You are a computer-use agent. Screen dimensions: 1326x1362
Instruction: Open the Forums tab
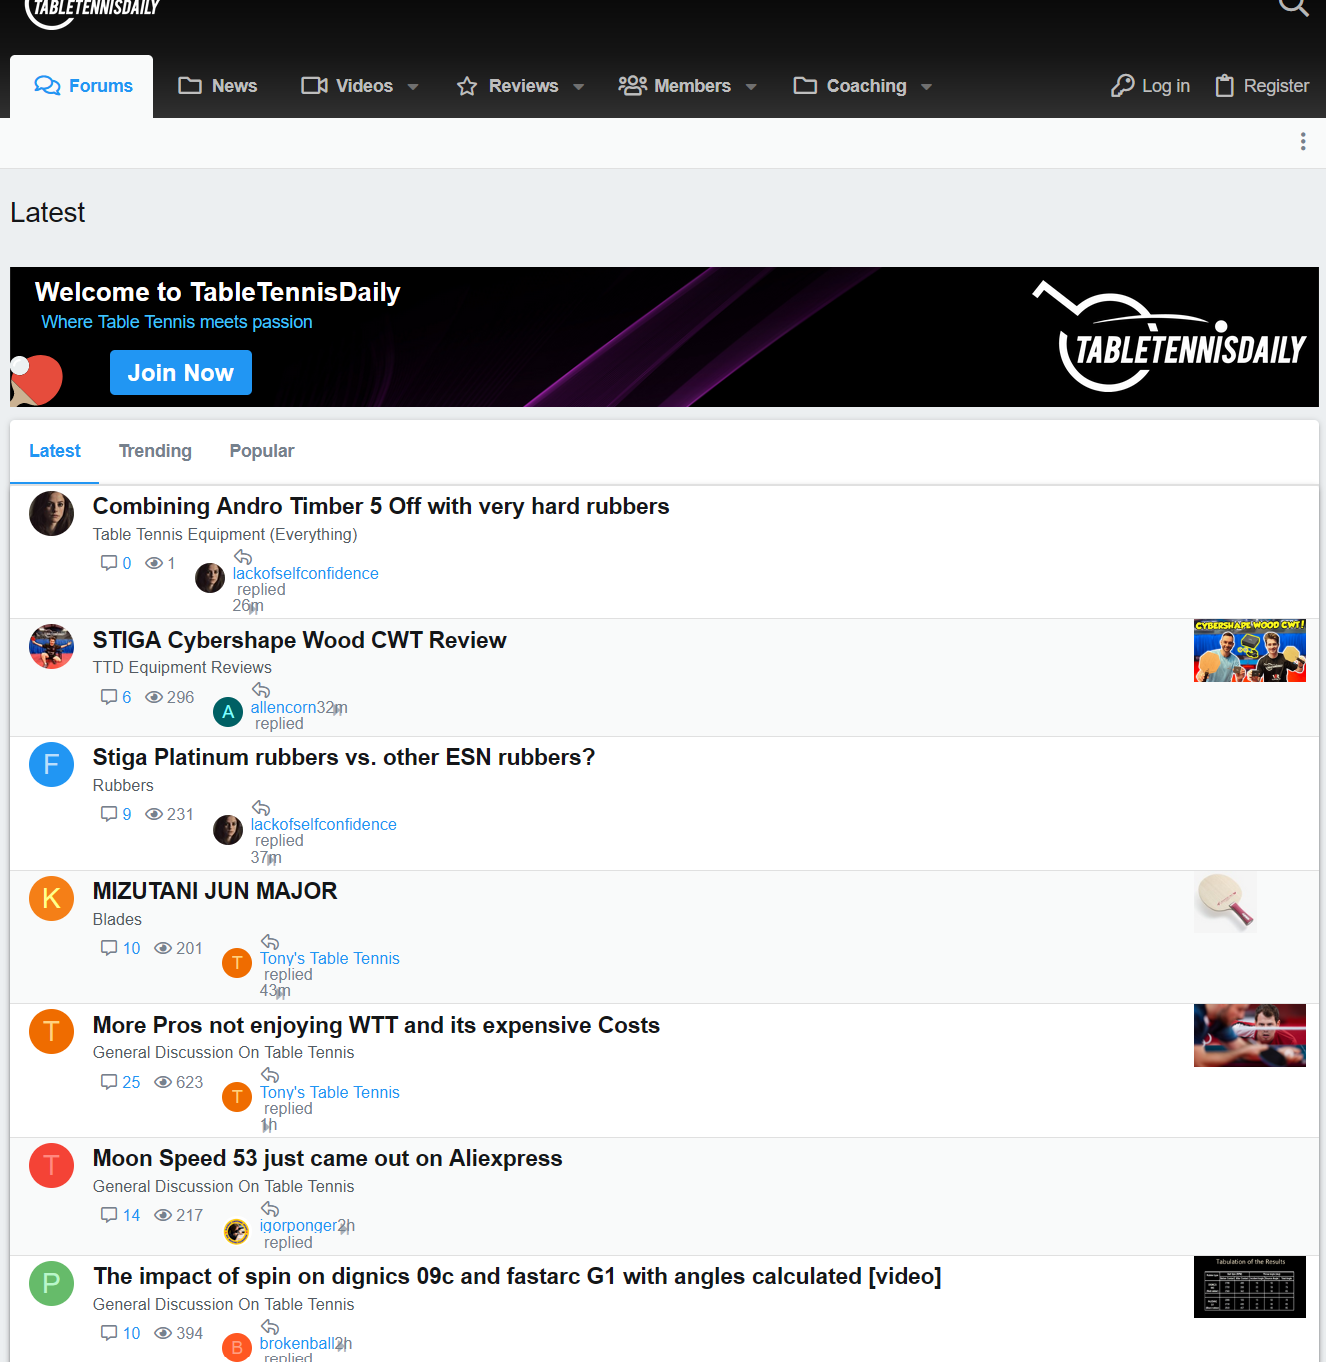pyautogui.click(x=82, y=86)
